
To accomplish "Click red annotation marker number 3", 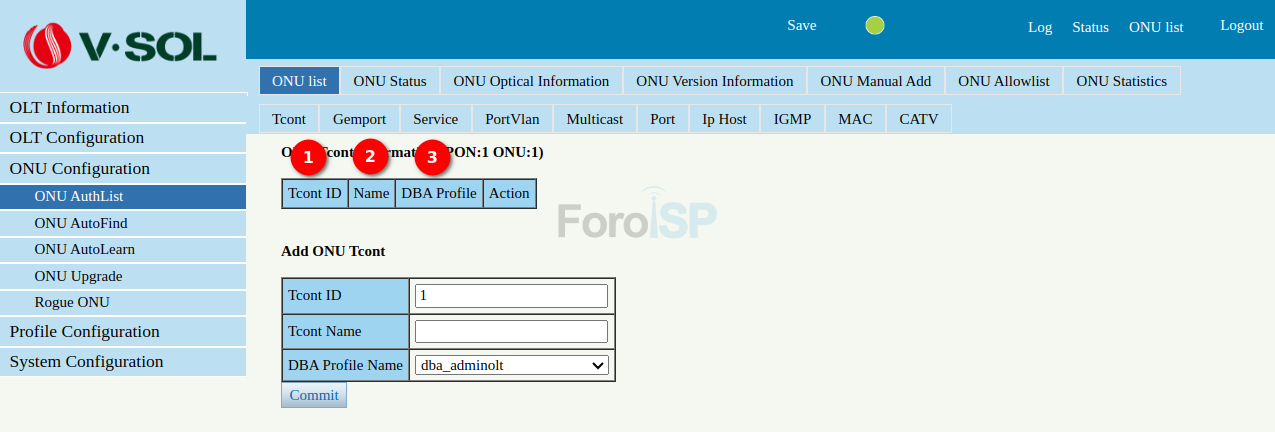I will (x=432, y=157).
